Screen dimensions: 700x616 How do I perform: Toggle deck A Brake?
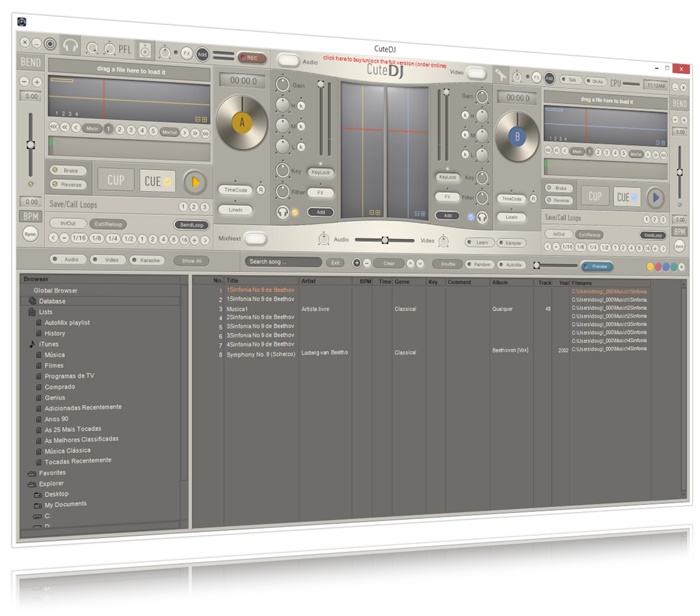[x=68, y=170]
